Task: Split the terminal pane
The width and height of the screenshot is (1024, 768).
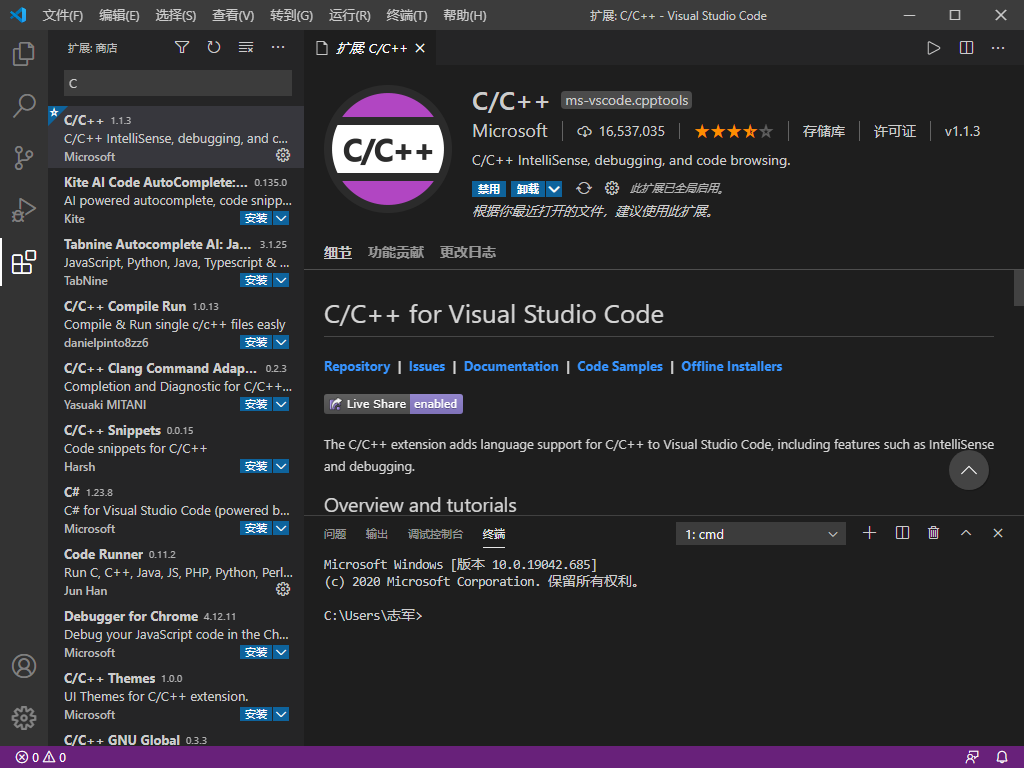Action: coord(902,533)
